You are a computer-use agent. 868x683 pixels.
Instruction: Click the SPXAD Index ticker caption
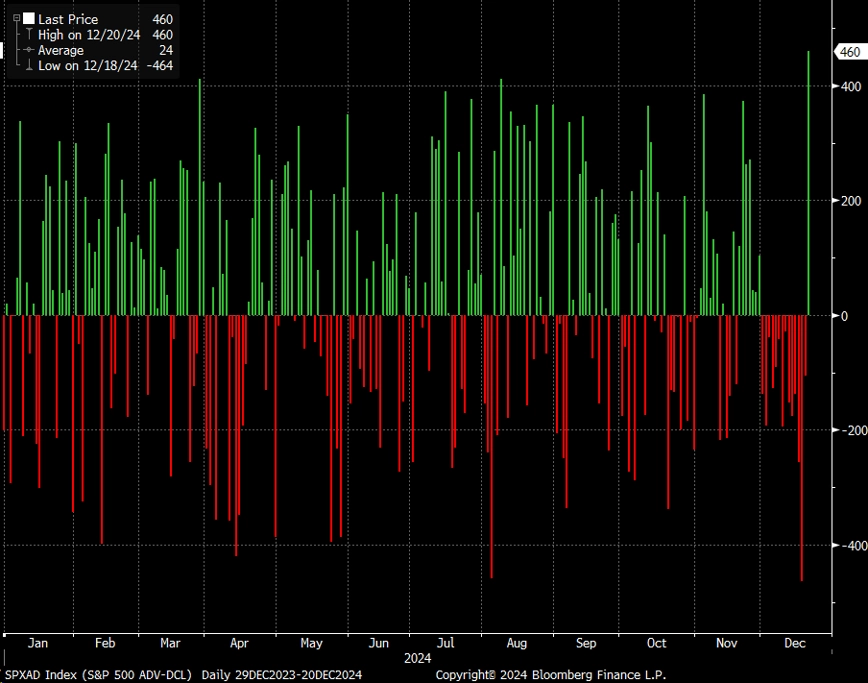coord(99,675)
